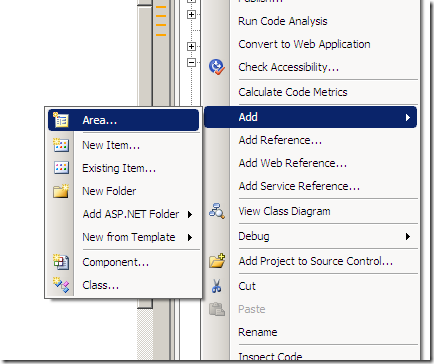This screenshot has height=364, width=434.
Task: Collapse the tree node with minus box
Action: (191, 62)
